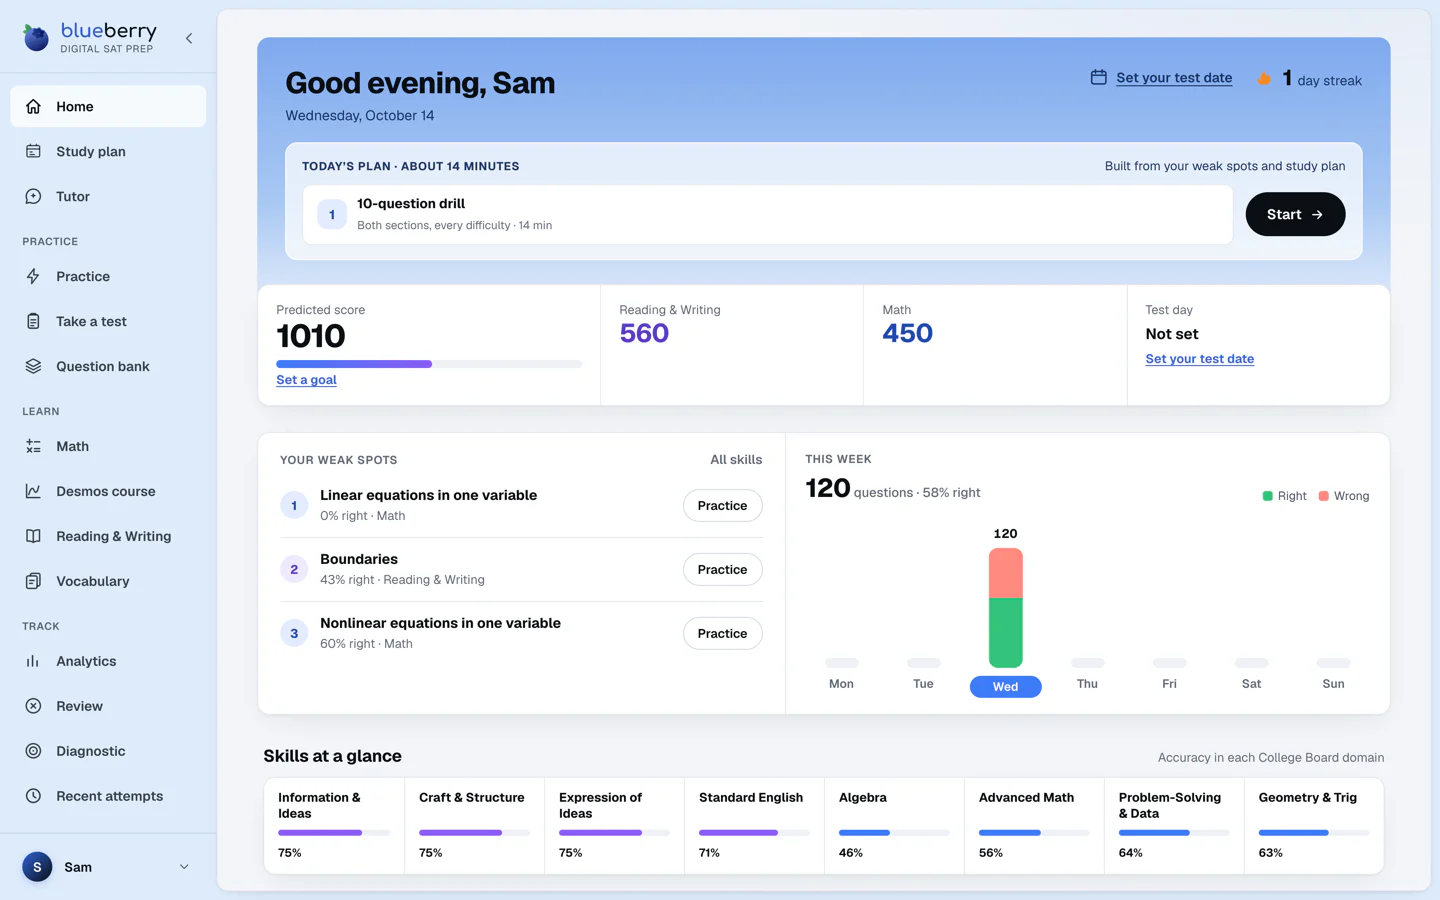Screen dimensions: 1440x900
Task: Click the Math icon in Learn section
Action: (33, 446)
